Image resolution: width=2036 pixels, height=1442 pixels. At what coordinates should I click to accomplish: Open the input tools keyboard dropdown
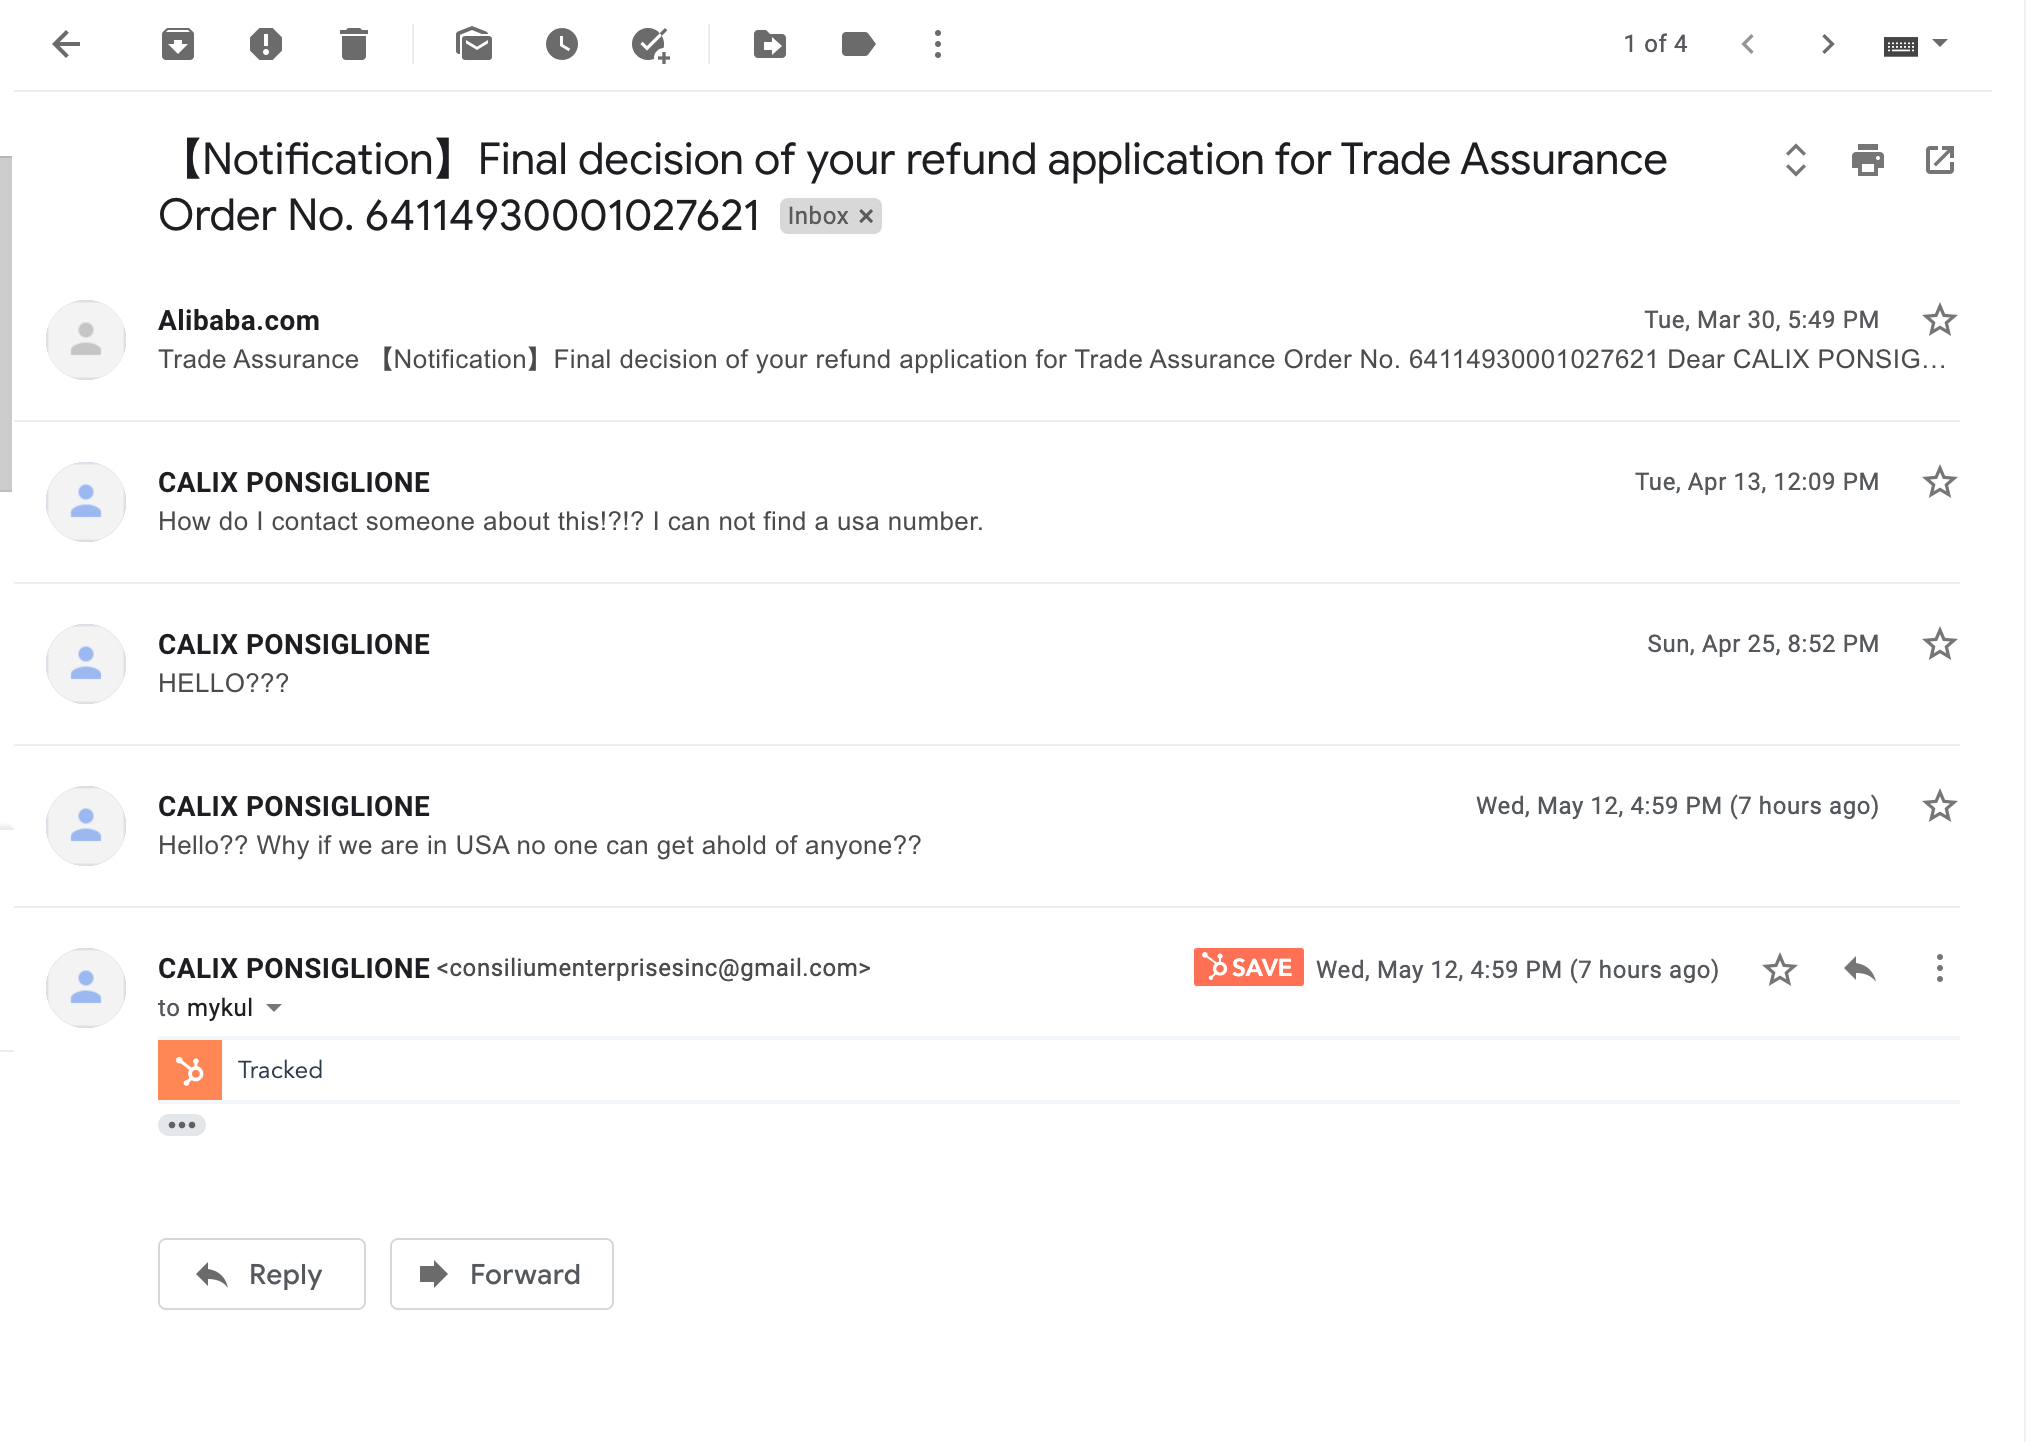coord(1915,44)
